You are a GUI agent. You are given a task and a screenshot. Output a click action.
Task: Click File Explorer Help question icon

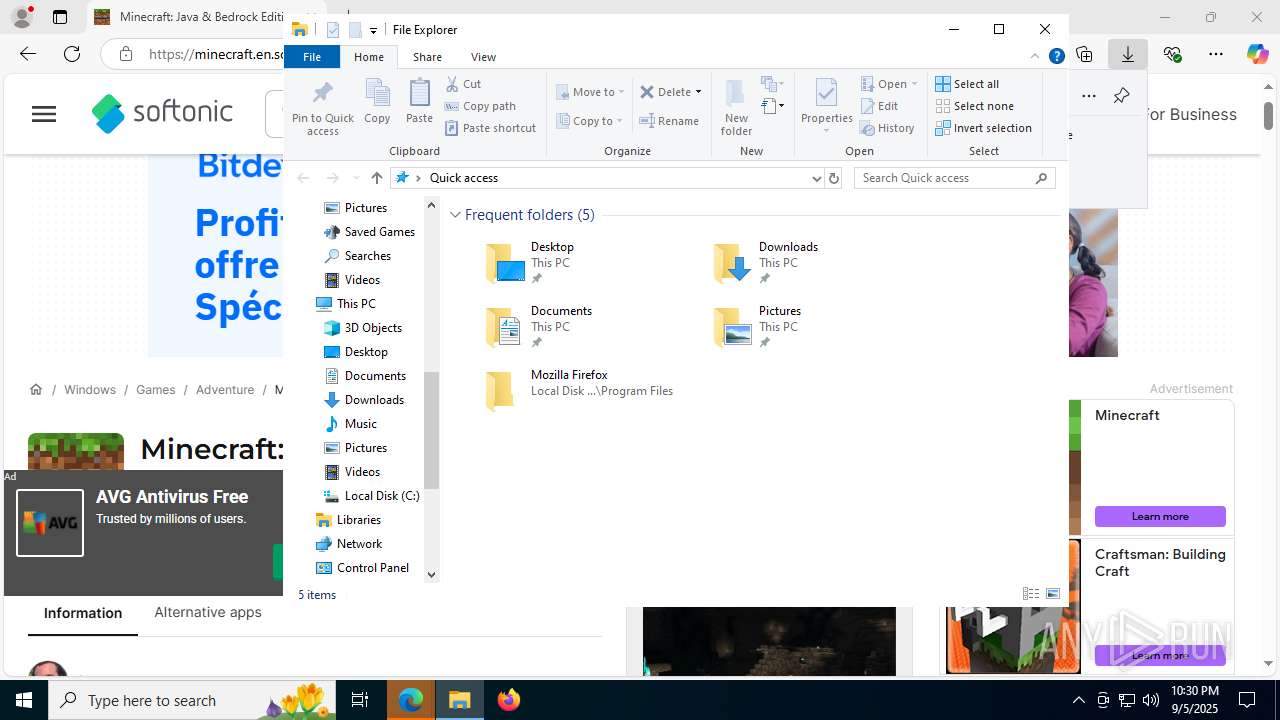pyautogui.click(x=1056, y=57)
